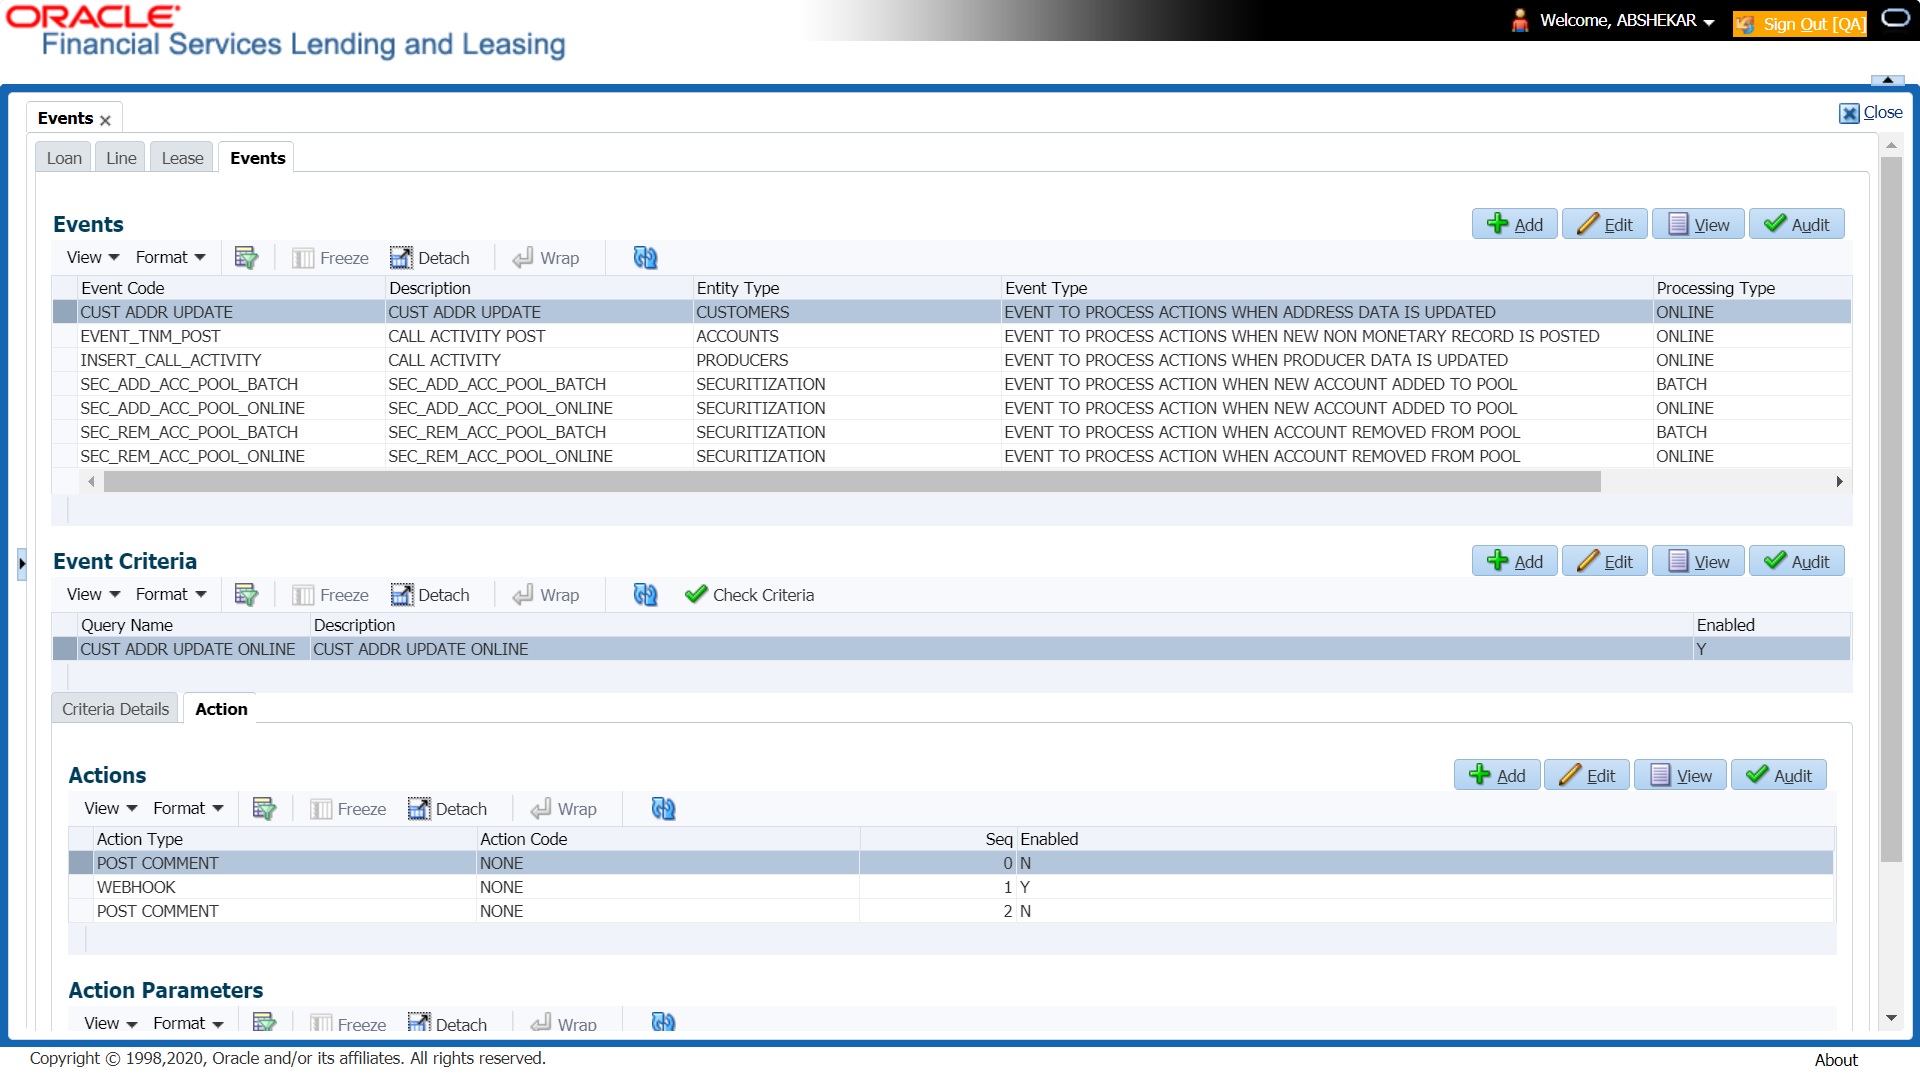This screenshot has height=1080, width=1920.
Task: Click refresh icon in Event Criteria toolbar
Action: [645, 595]
